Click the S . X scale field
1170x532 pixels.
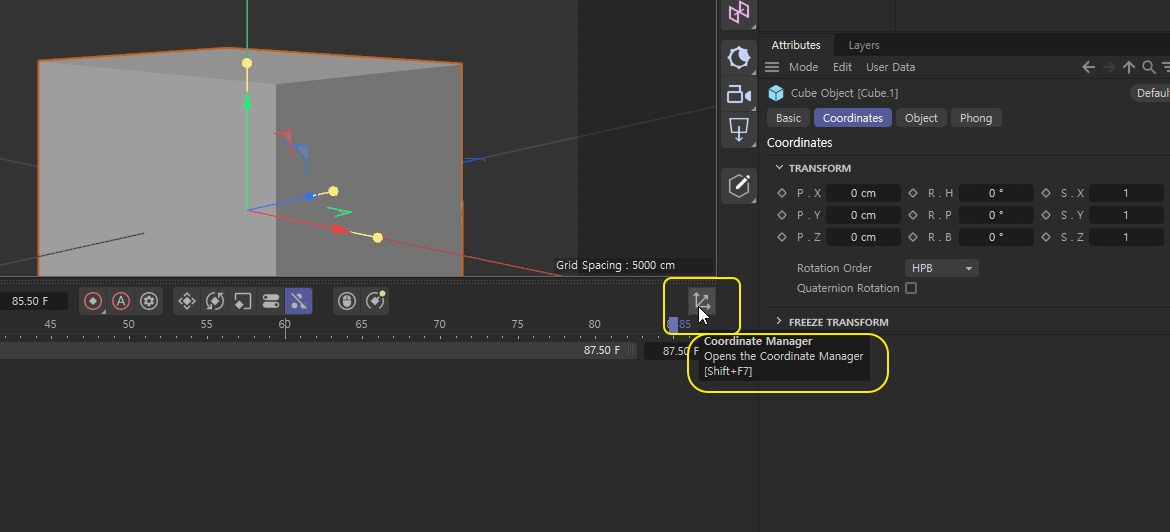coord(1126,193)
